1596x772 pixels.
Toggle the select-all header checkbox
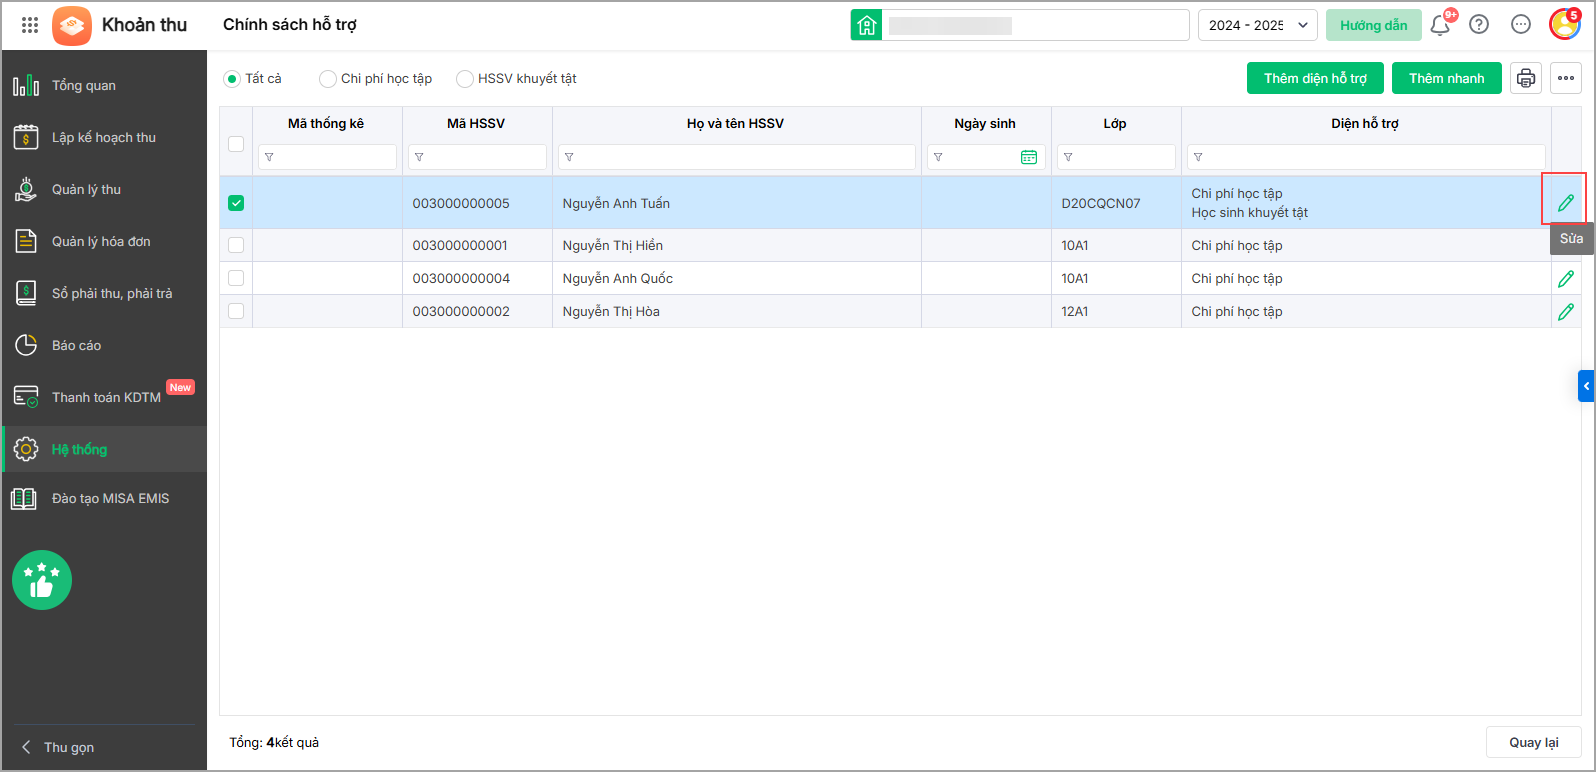point(236,143)
